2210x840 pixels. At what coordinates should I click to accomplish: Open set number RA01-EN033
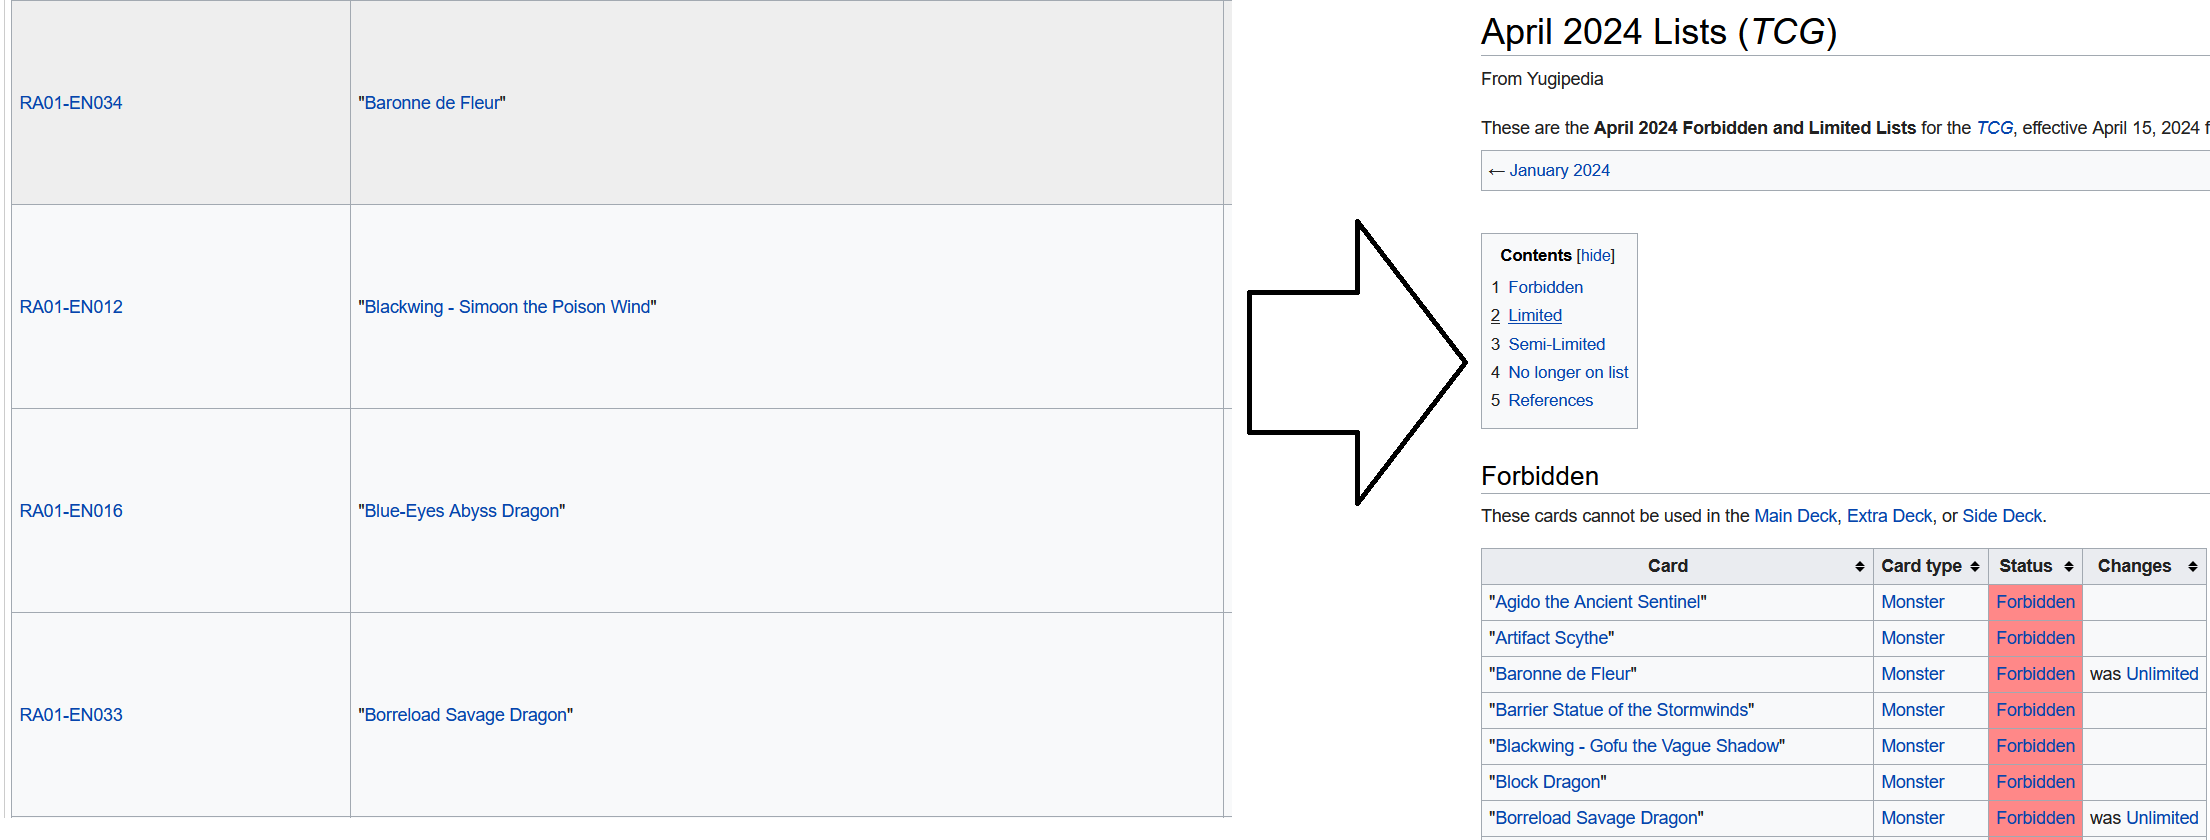tap(71, 715)
